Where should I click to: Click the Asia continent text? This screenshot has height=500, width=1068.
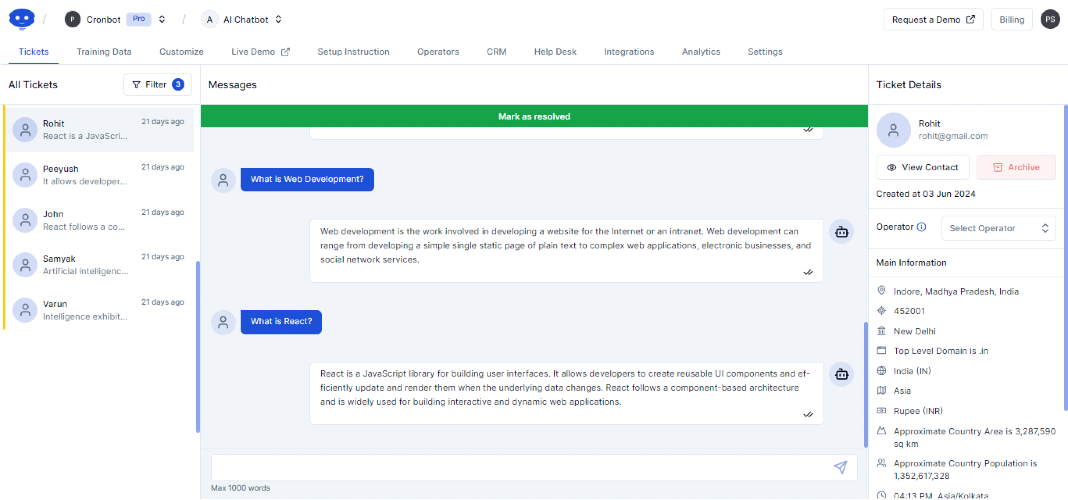(902, 391)
